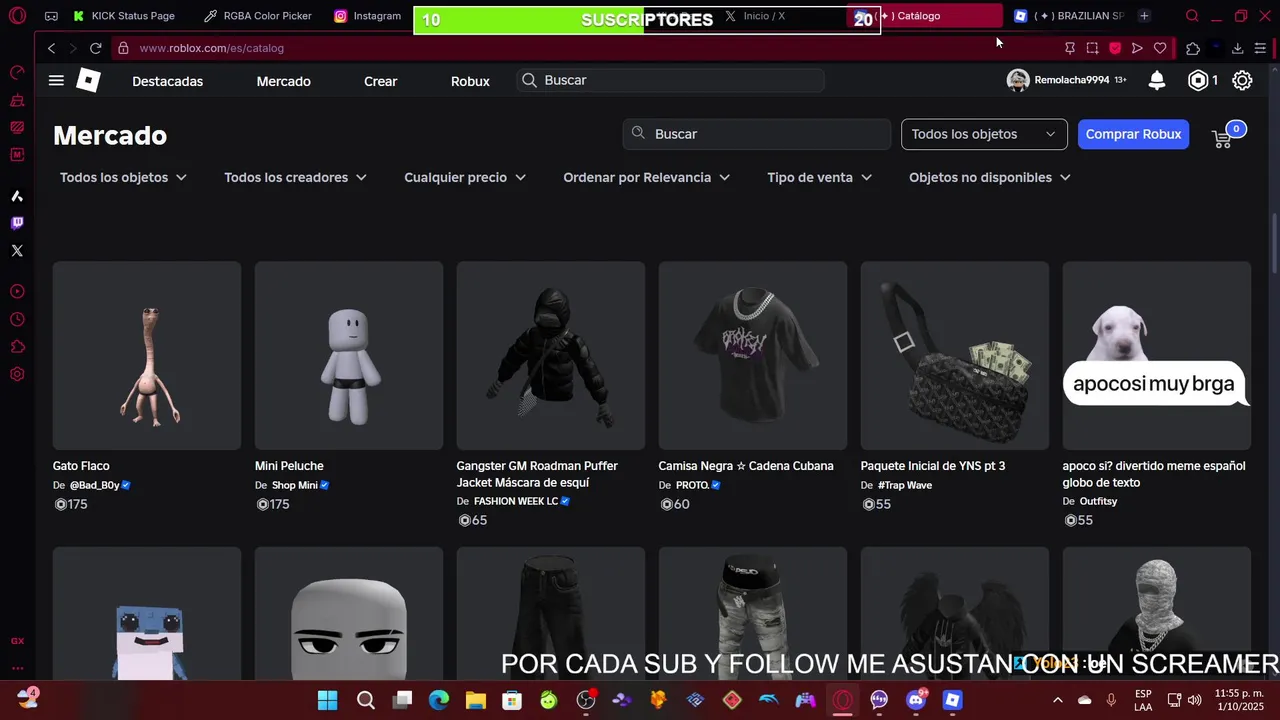This screenshot has height=720, width=1280.
Task: Open sidebar settings gear in Opera sidebar
Action: point(17,375)
